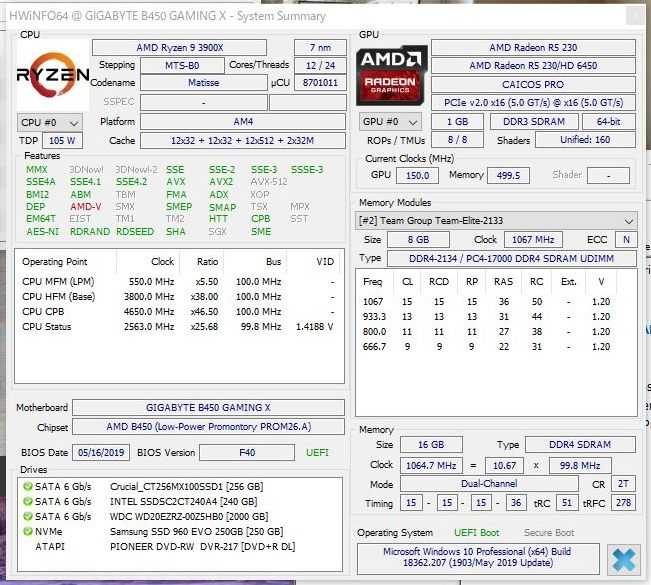
Task: Click the tRFC 278 value
Action: coord(624,503)
